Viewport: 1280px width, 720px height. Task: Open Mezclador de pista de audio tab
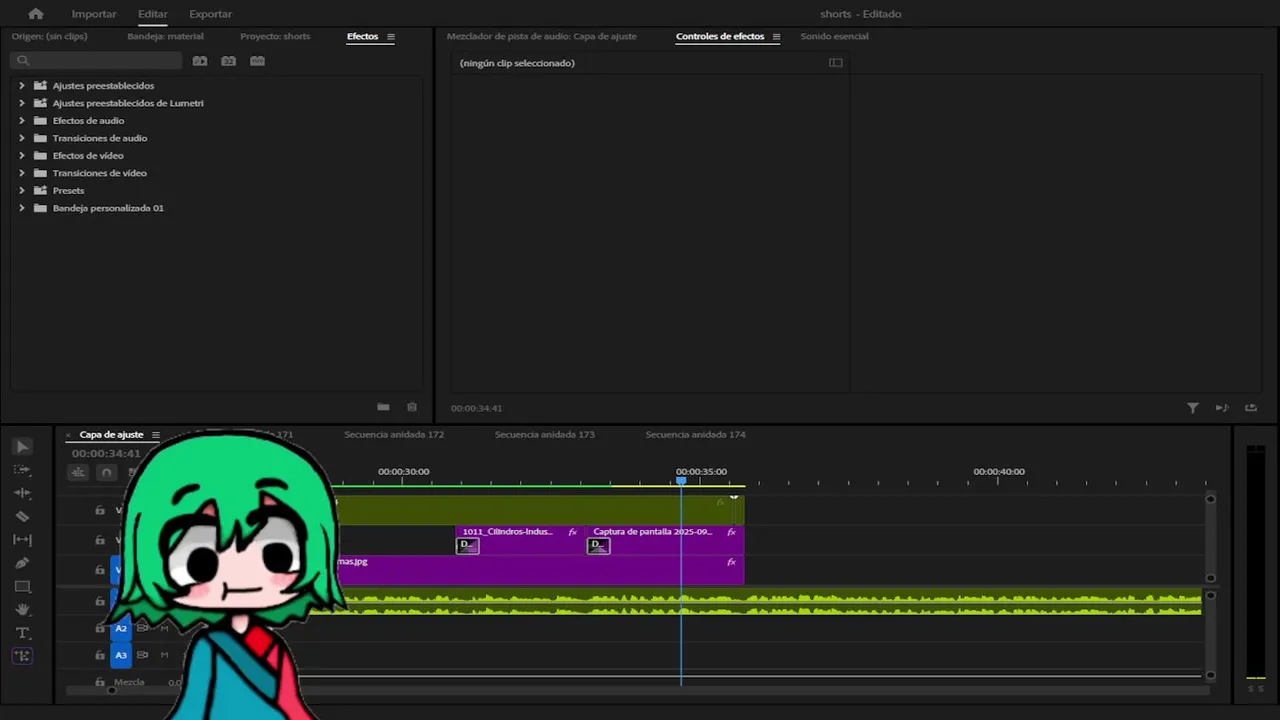[x=541, y=36]
